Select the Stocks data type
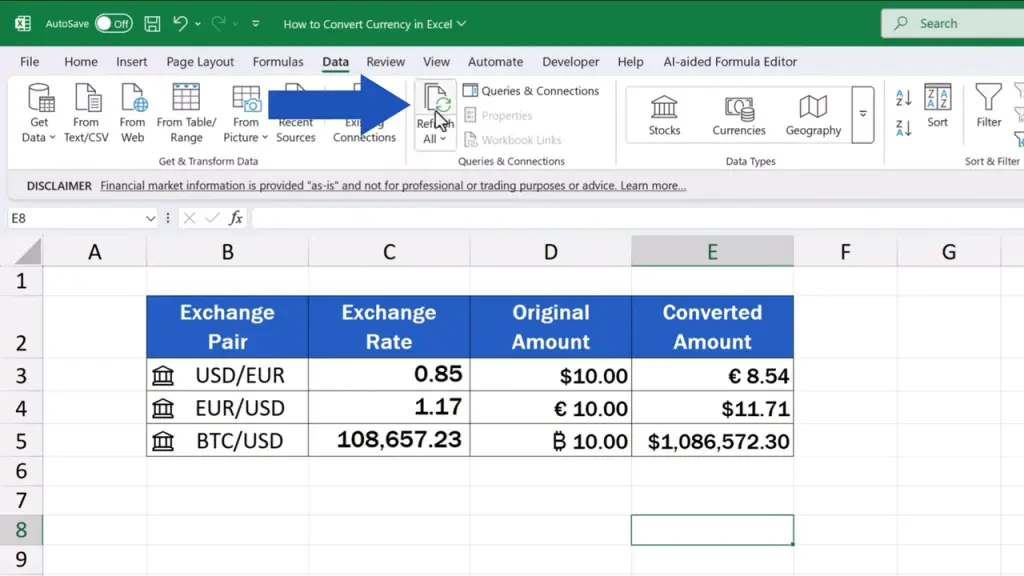This screenshot has width=1024, height=576. click(x=664, y=114)
